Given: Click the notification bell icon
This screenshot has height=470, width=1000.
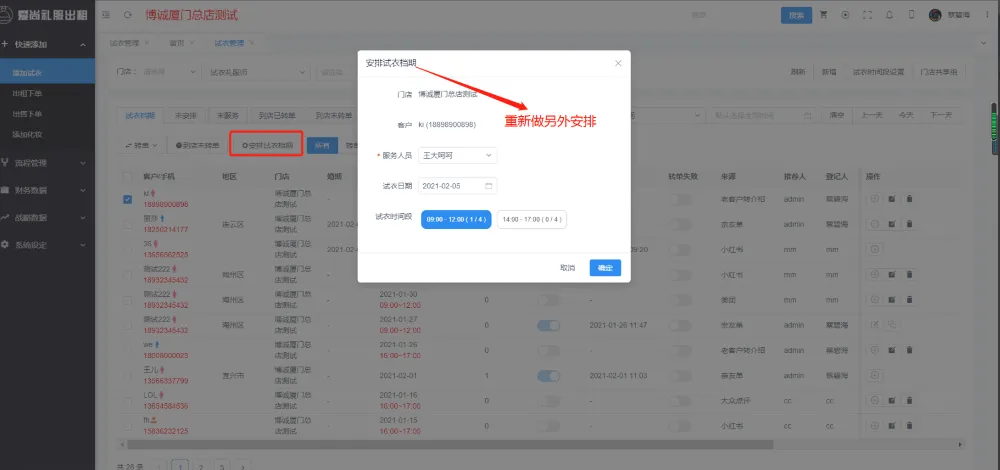Looking at the screenshot, I should [x=887, y=15].
